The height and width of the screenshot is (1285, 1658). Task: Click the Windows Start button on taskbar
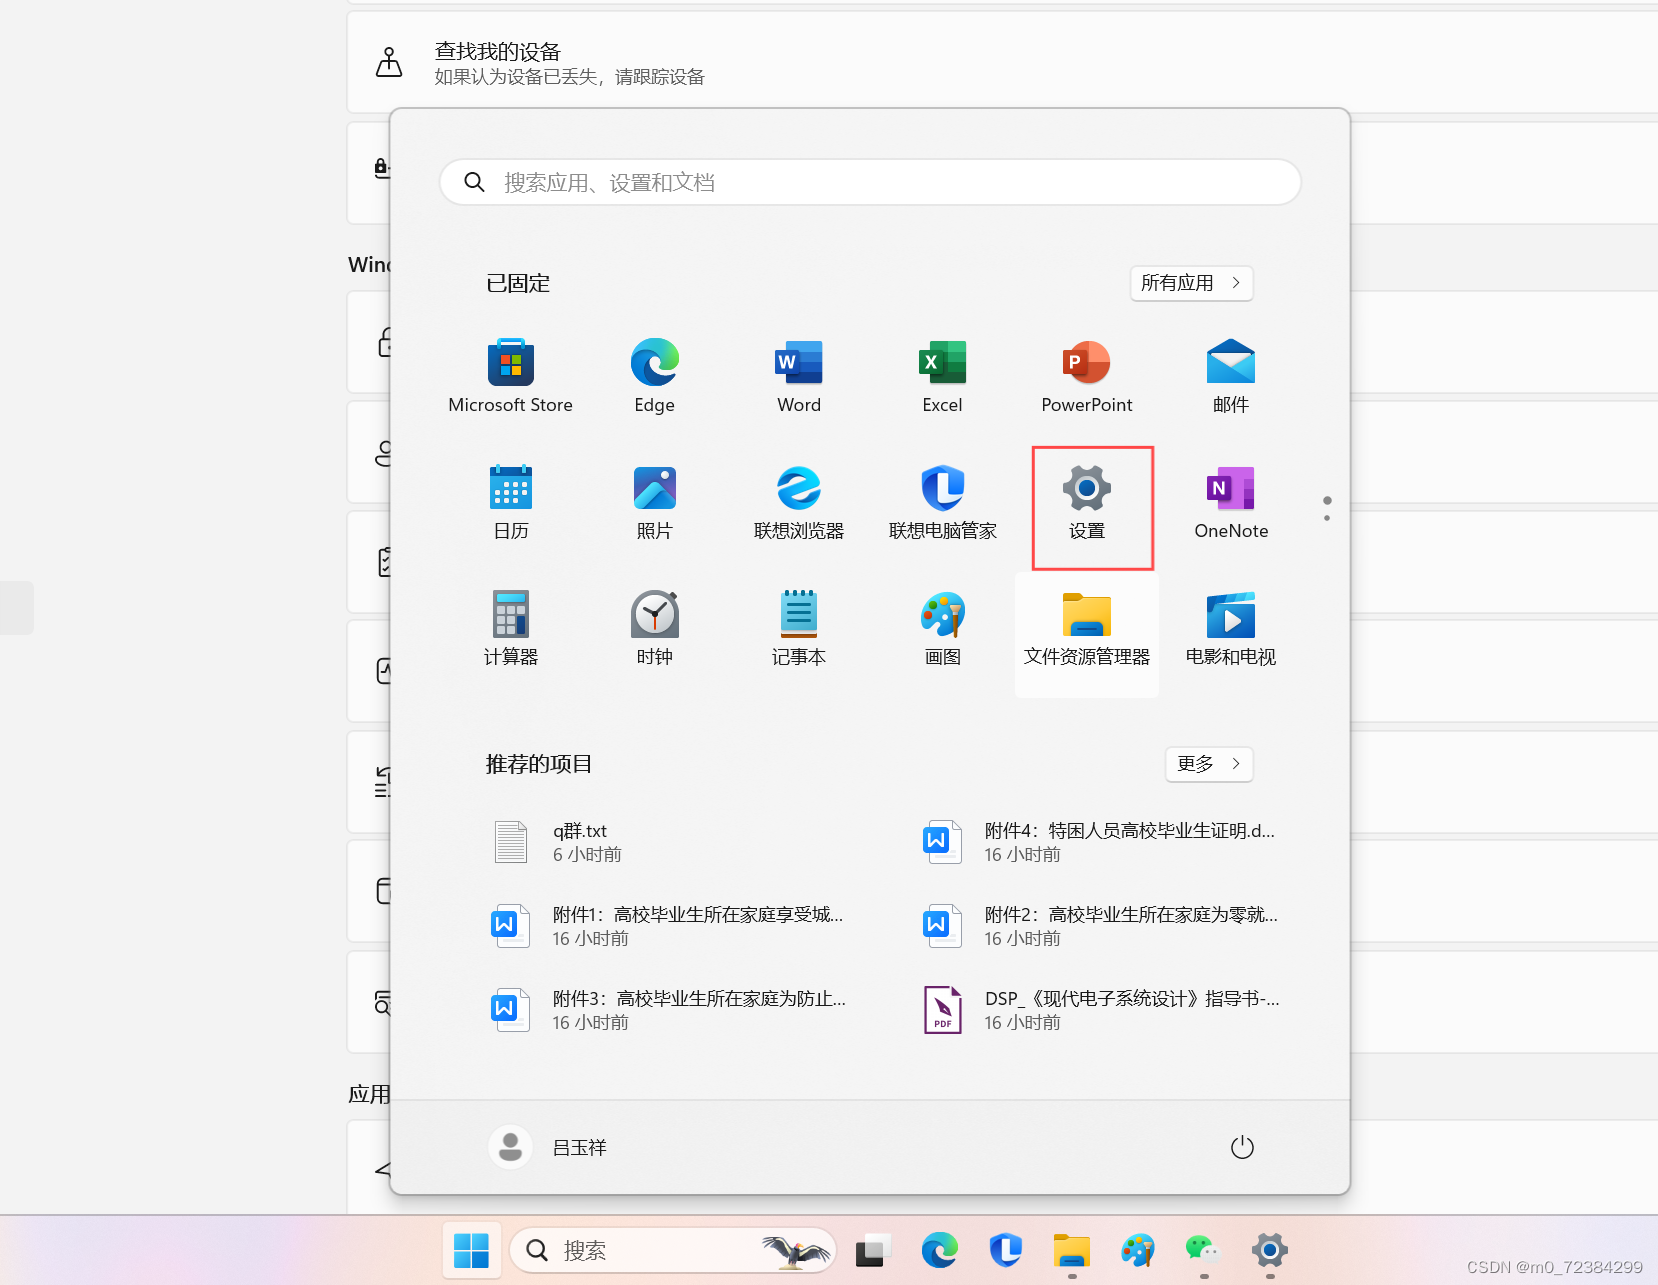(x=471, y=1250)
